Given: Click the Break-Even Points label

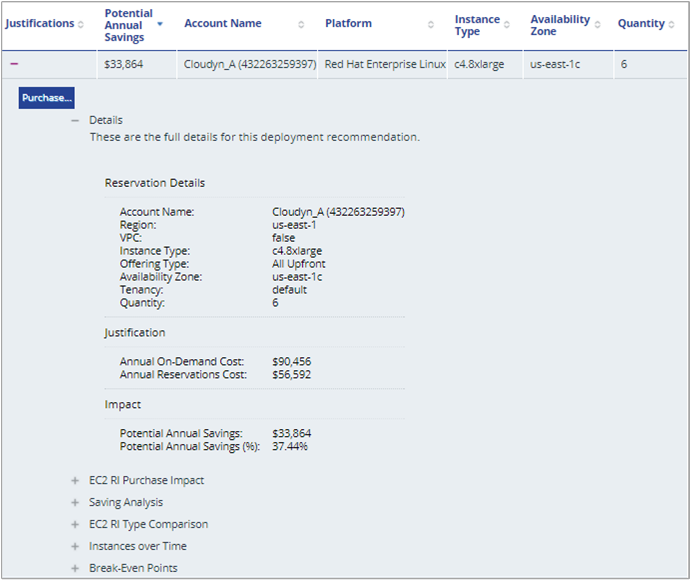Looking at the screenshot, I should pyautogui.click(x=133, y=568).
